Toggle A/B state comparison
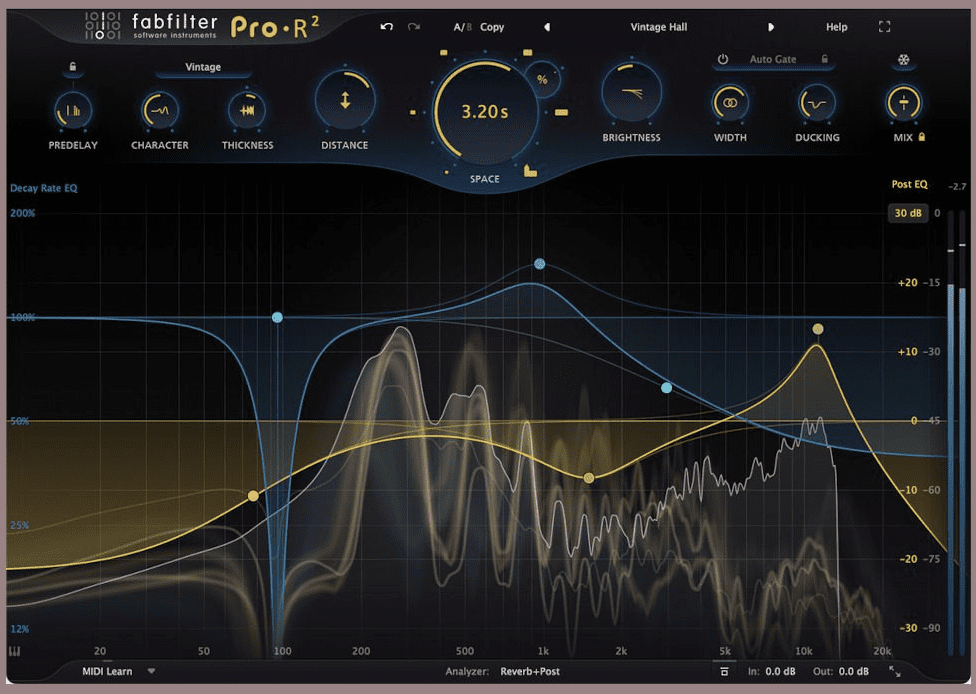Image resolution: width=976 pixels, height=694 pixels. tap(462, 27)
